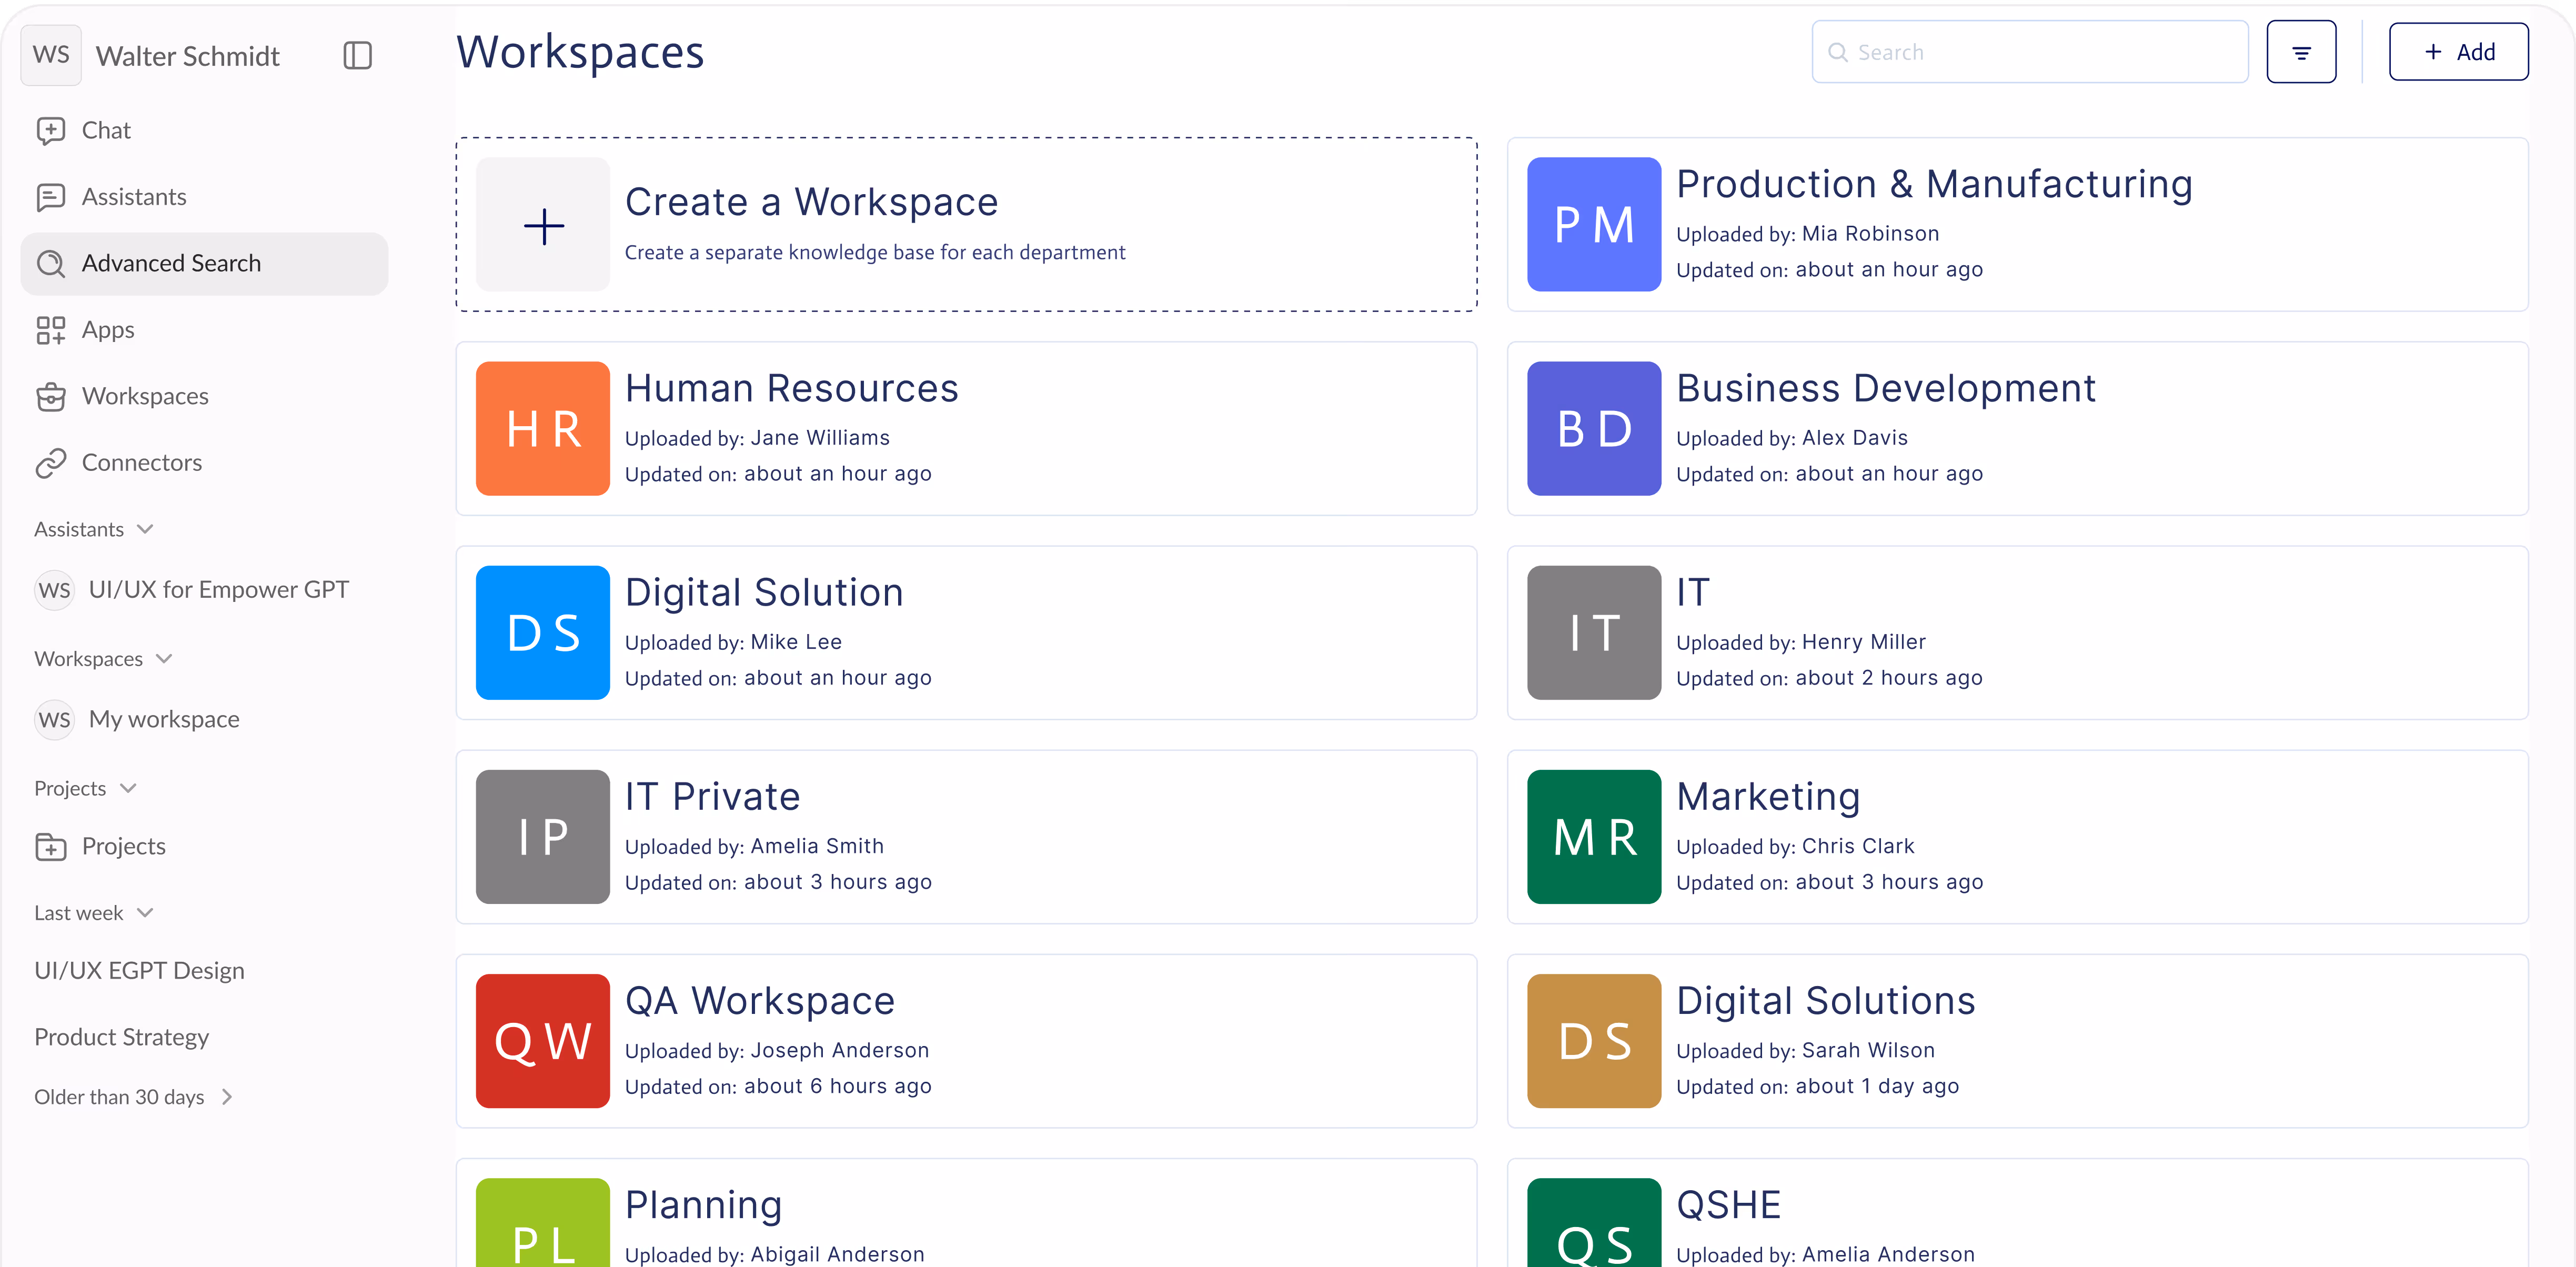Open Workspaces briefcase icon in sidebar

(51, 397)
